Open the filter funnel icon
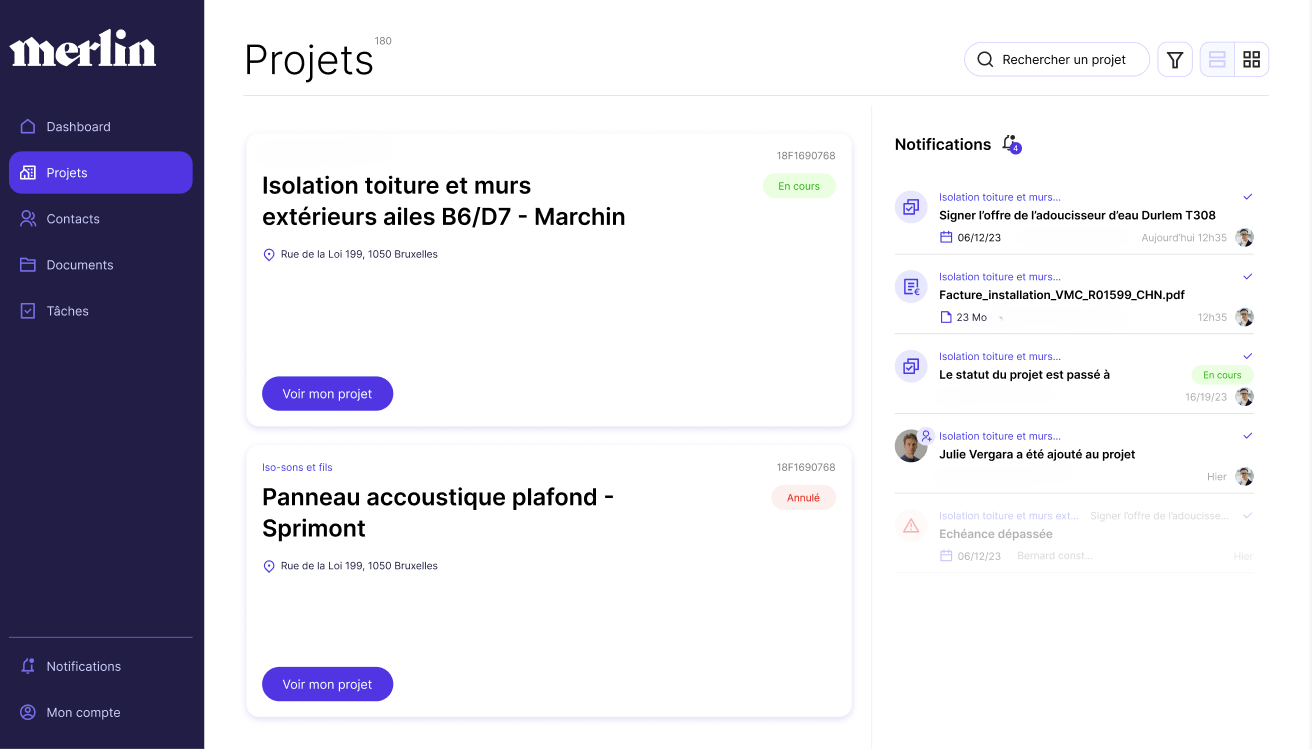This screenshot has width=1312, height=749. click(1175, 60)
